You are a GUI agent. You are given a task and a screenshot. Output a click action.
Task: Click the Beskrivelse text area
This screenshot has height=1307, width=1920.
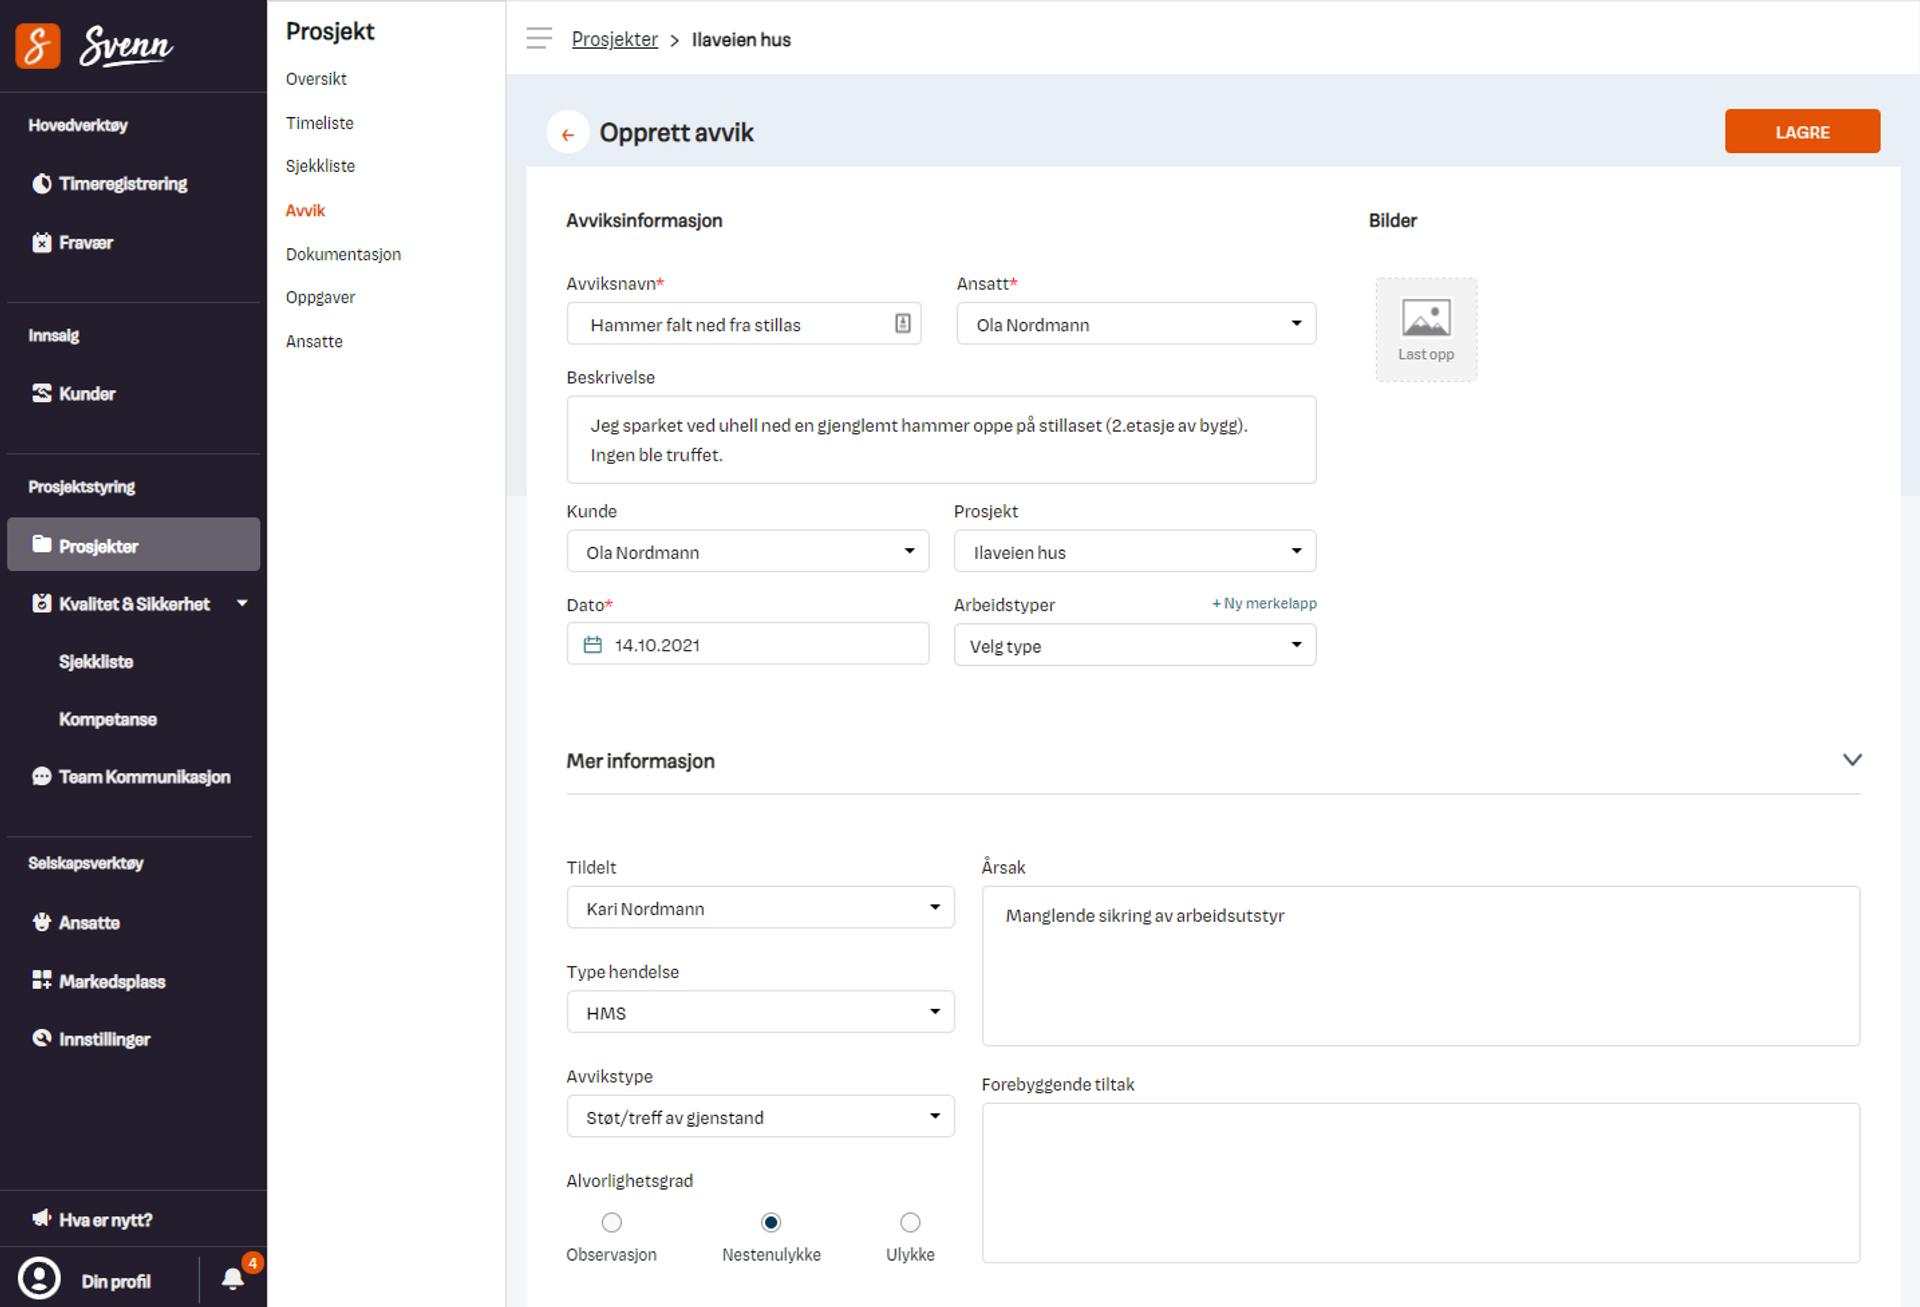click(x=941, y=440)
